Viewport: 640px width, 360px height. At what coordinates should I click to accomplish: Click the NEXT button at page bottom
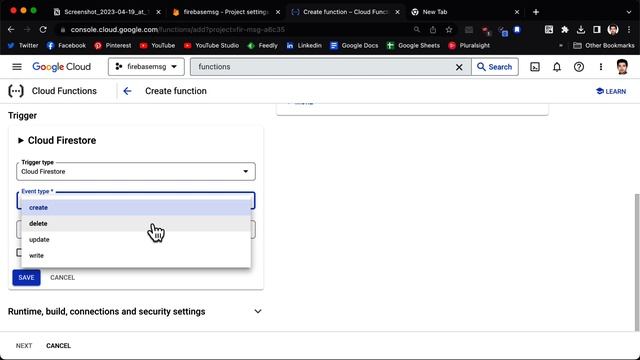click(x=24, y=346)
